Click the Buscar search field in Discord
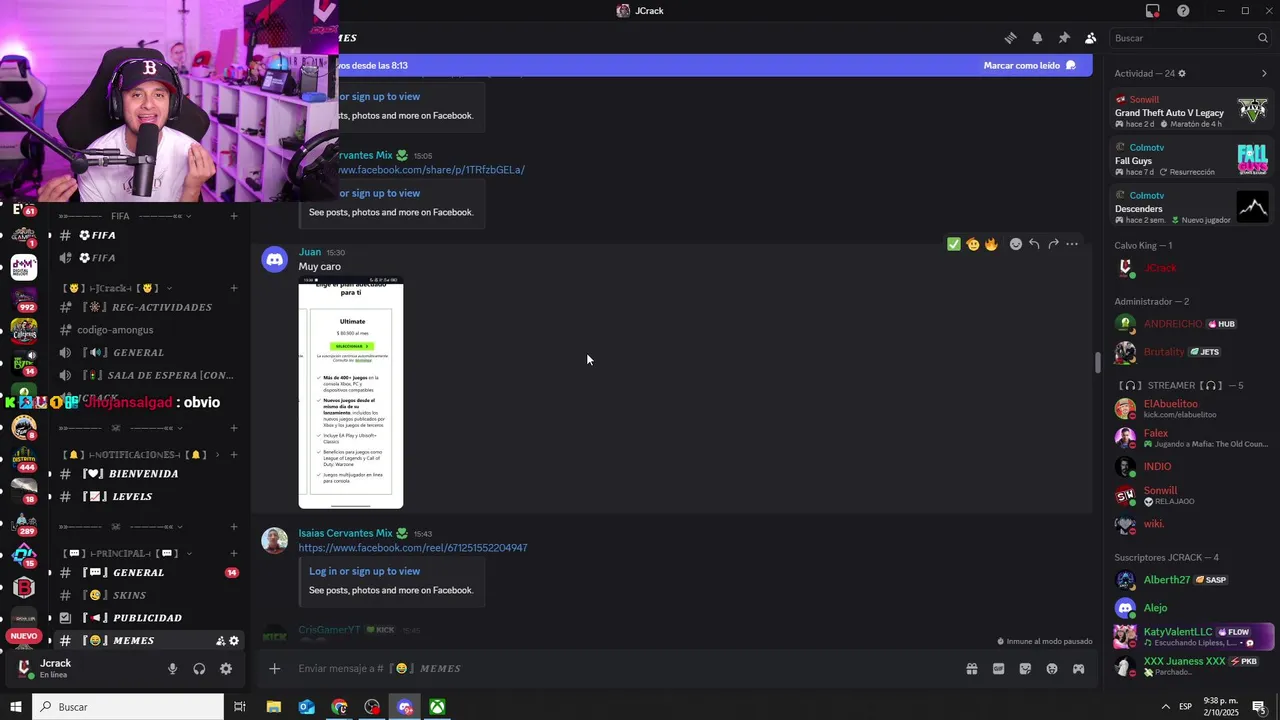The height and width of the screenshot is (720, 1280). click(x=1190, y=38)
